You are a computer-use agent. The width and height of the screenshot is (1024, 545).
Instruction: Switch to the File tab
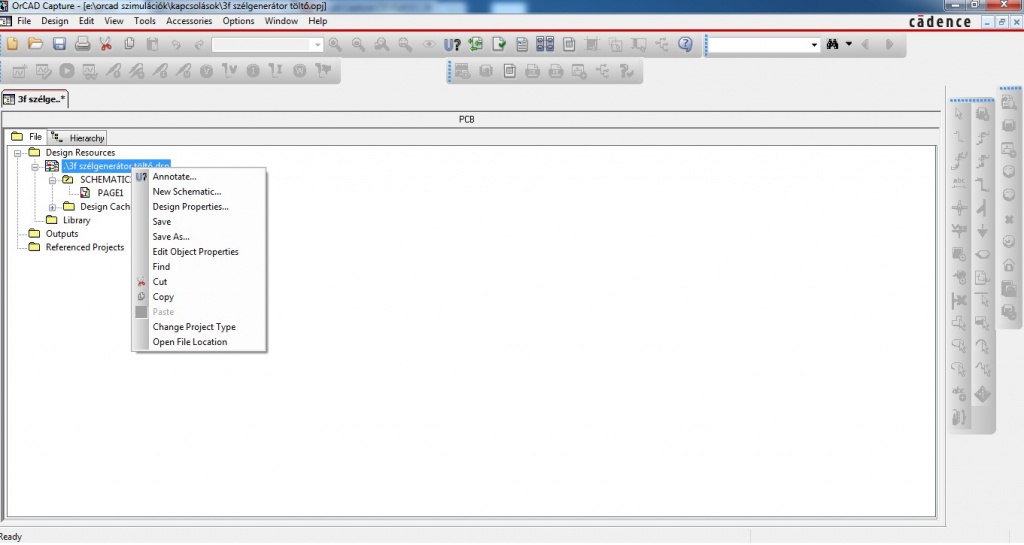coord(27,137)
